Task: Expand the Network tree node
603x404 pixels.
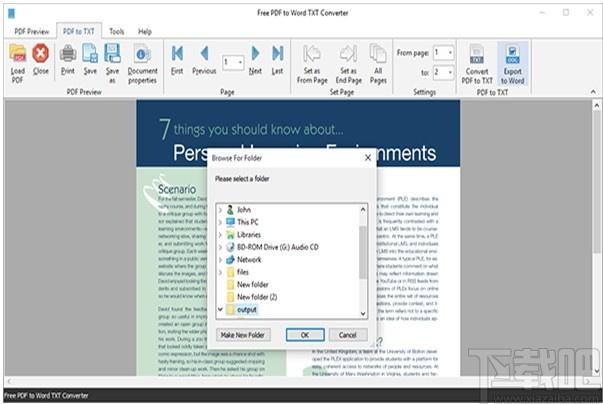Action: coord(220,260)
